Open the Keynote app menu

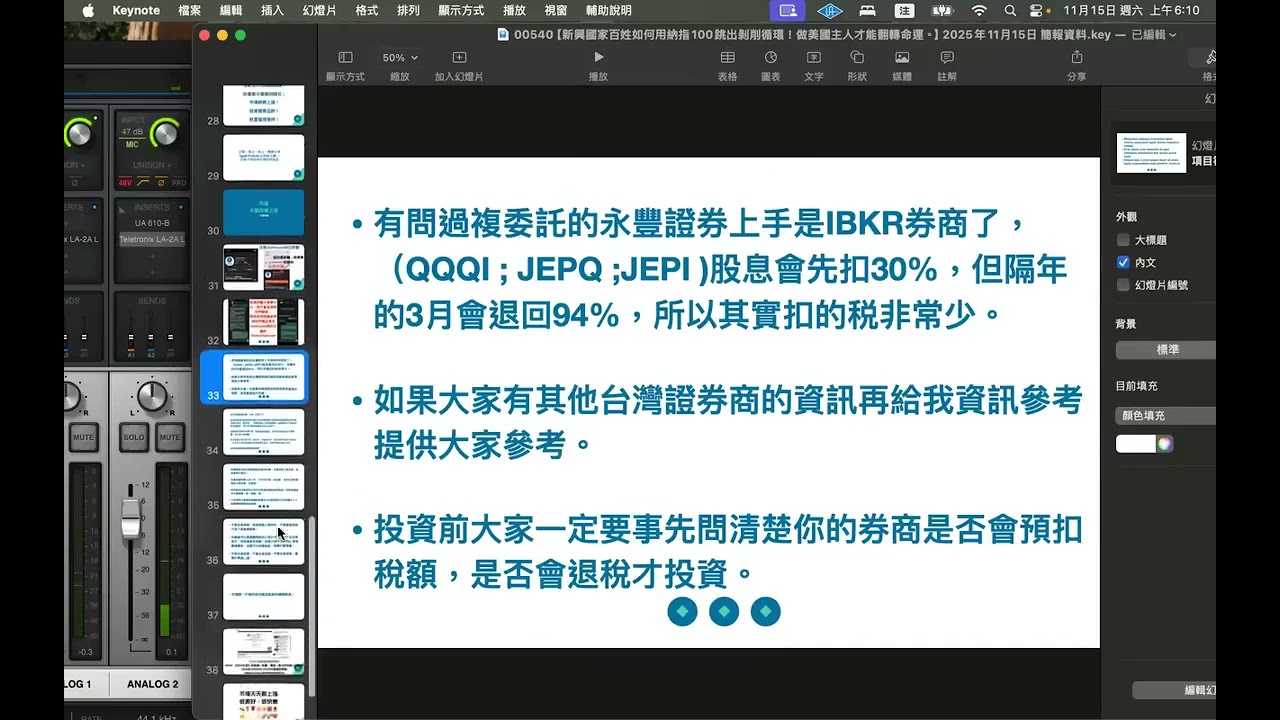pos(136,10)
